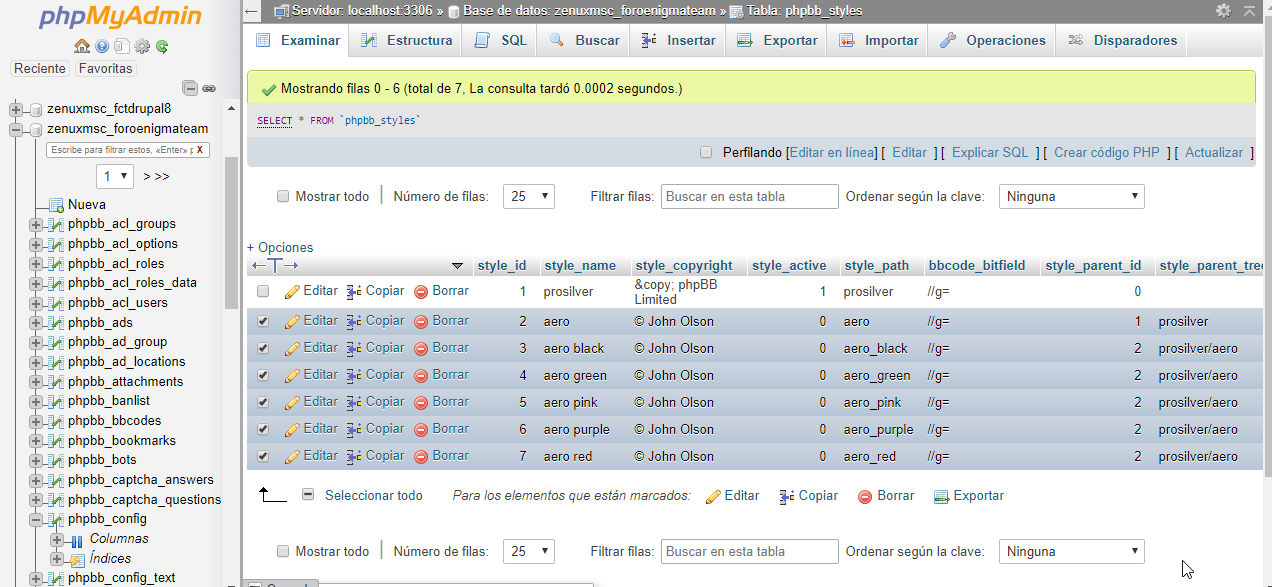Click red Borrar icon for aero pink row
This screenshot has width=1272, height=587.
(x=421, y=402)
